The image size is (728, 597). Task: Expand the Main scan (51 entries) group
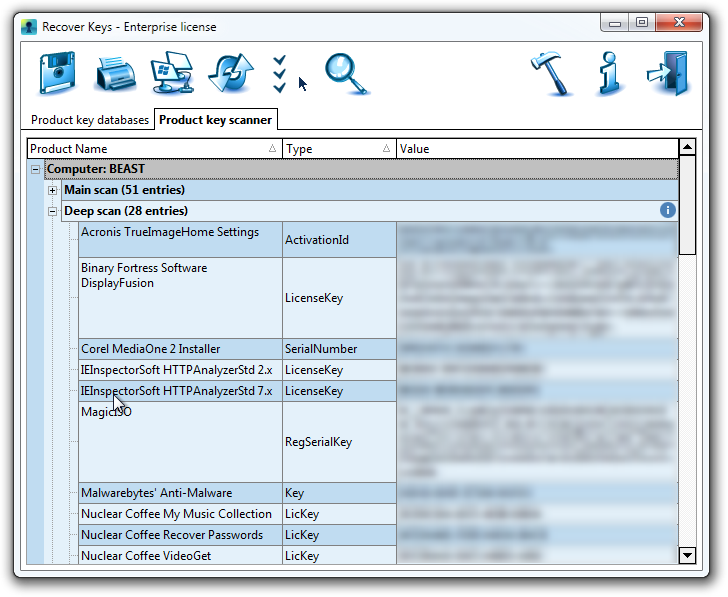(52, 190)
